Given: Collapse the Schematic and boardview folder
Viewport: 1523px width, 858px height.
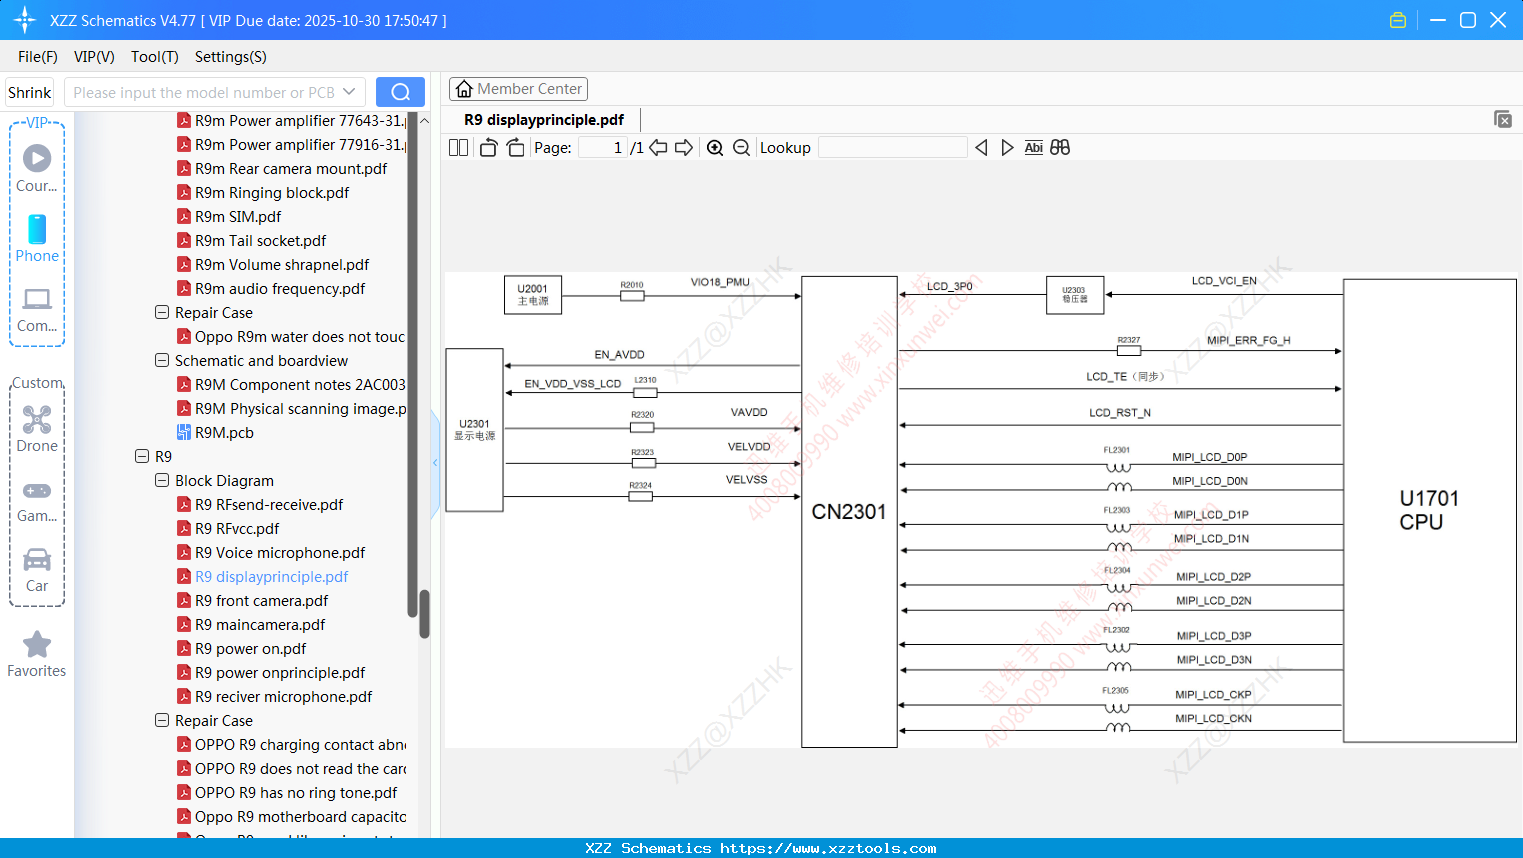Looking at the screenshot, I should tap(161, 360).
